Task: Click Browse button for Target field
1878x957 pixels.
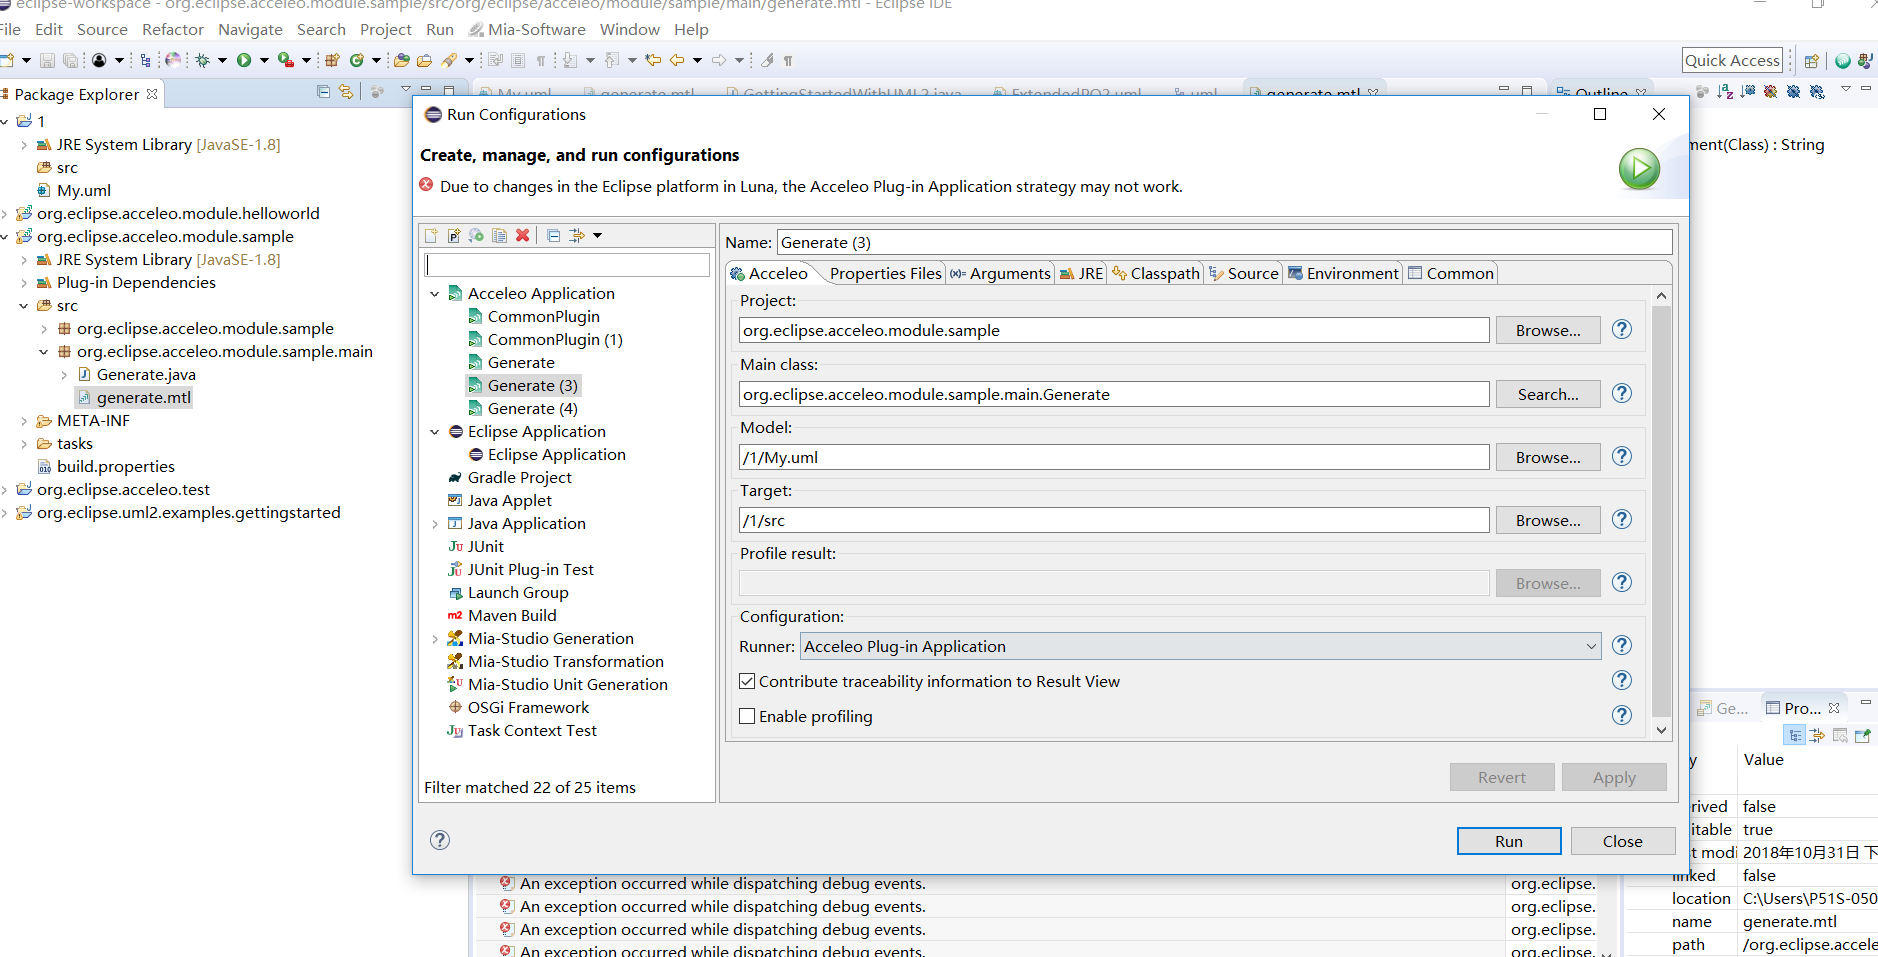Action: pyautogui.click(x=1547, y=521)
